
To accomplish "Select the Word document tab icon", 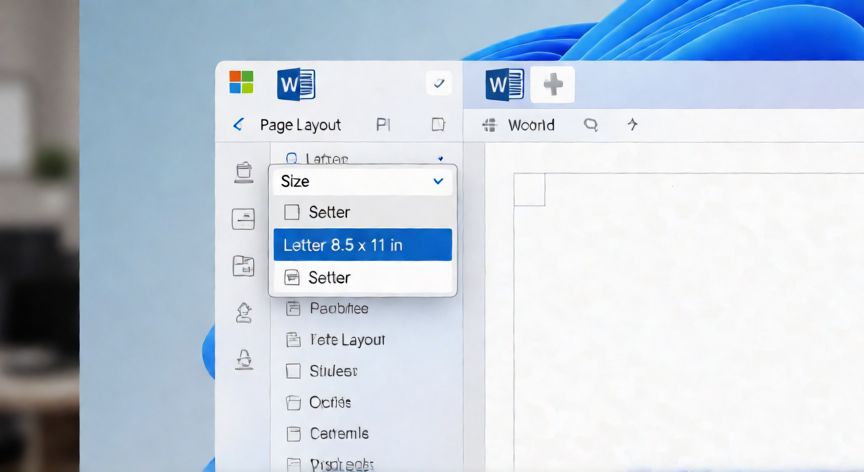I will click(x=504, y=84).
